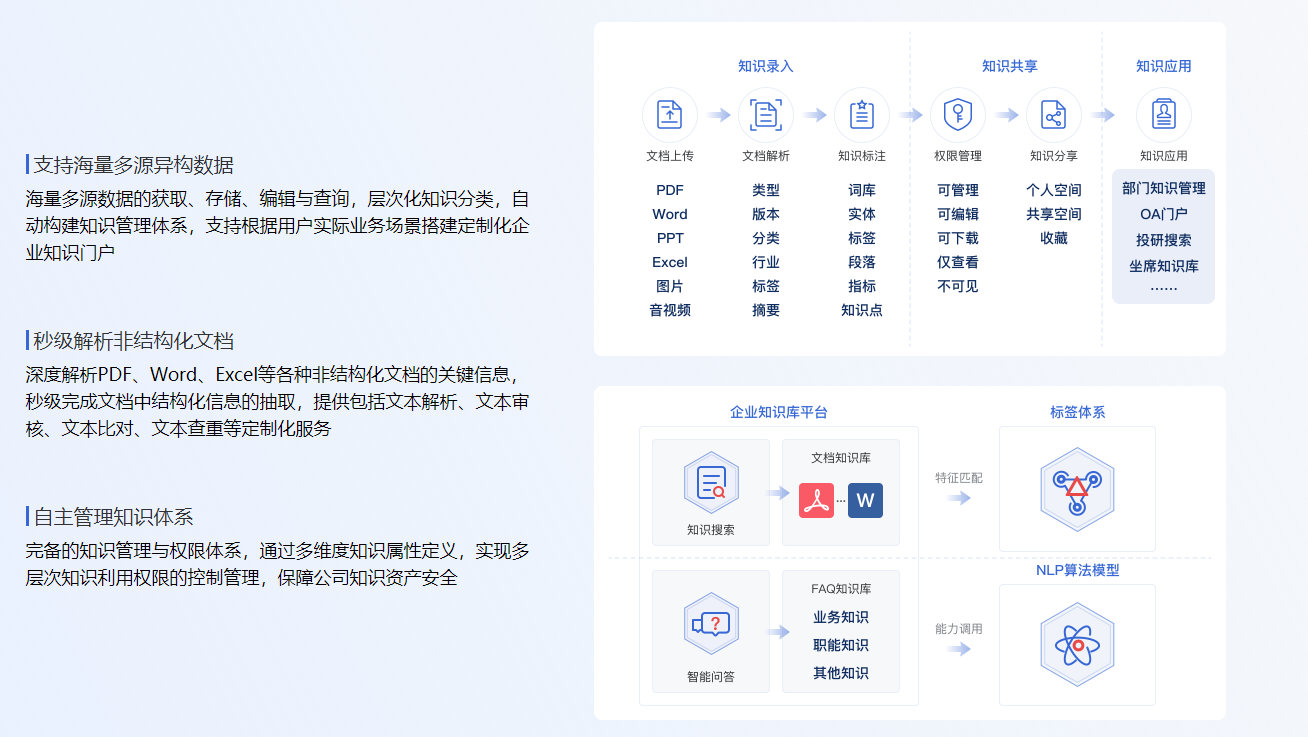This screenshot has width=1308, height=737.
Task: Click the 支持海量多源异构数据 heading
Action: click(x=134, y=165)
